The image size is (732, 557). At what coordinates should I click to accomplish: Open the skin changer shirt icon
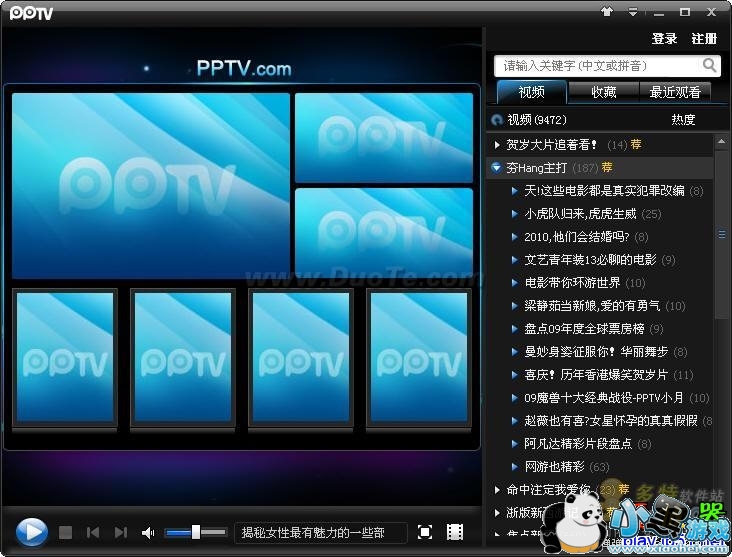606,12
